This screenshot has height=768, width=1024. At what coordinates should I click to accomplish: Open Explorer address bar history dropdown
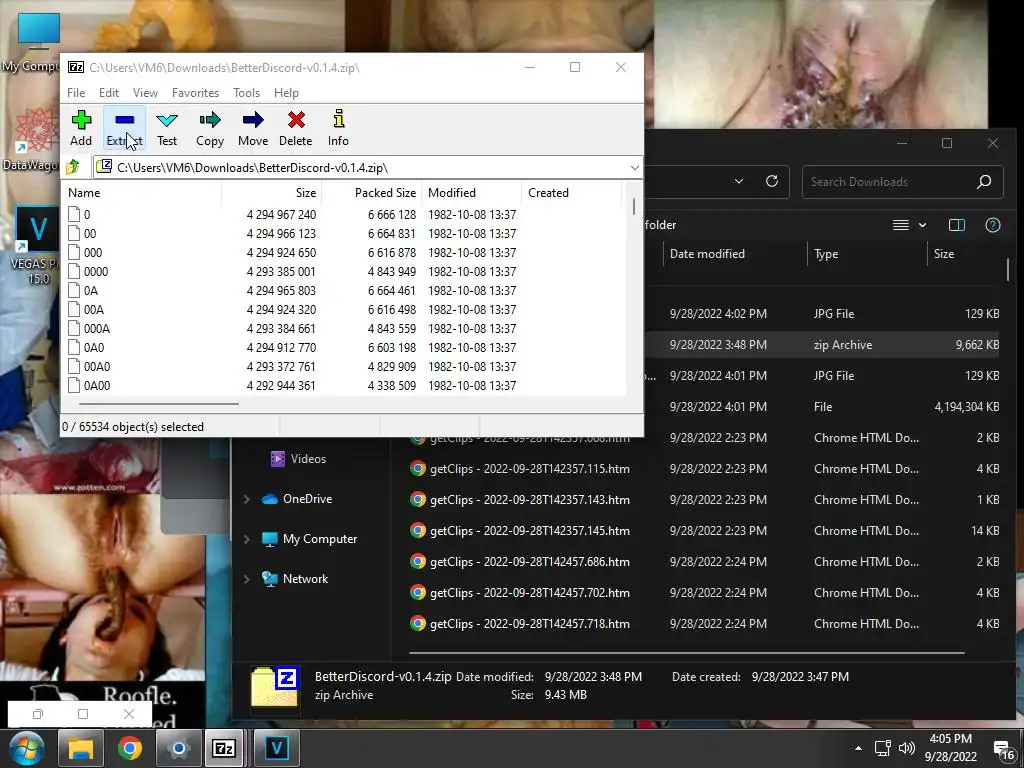click(x=739, y=182)
